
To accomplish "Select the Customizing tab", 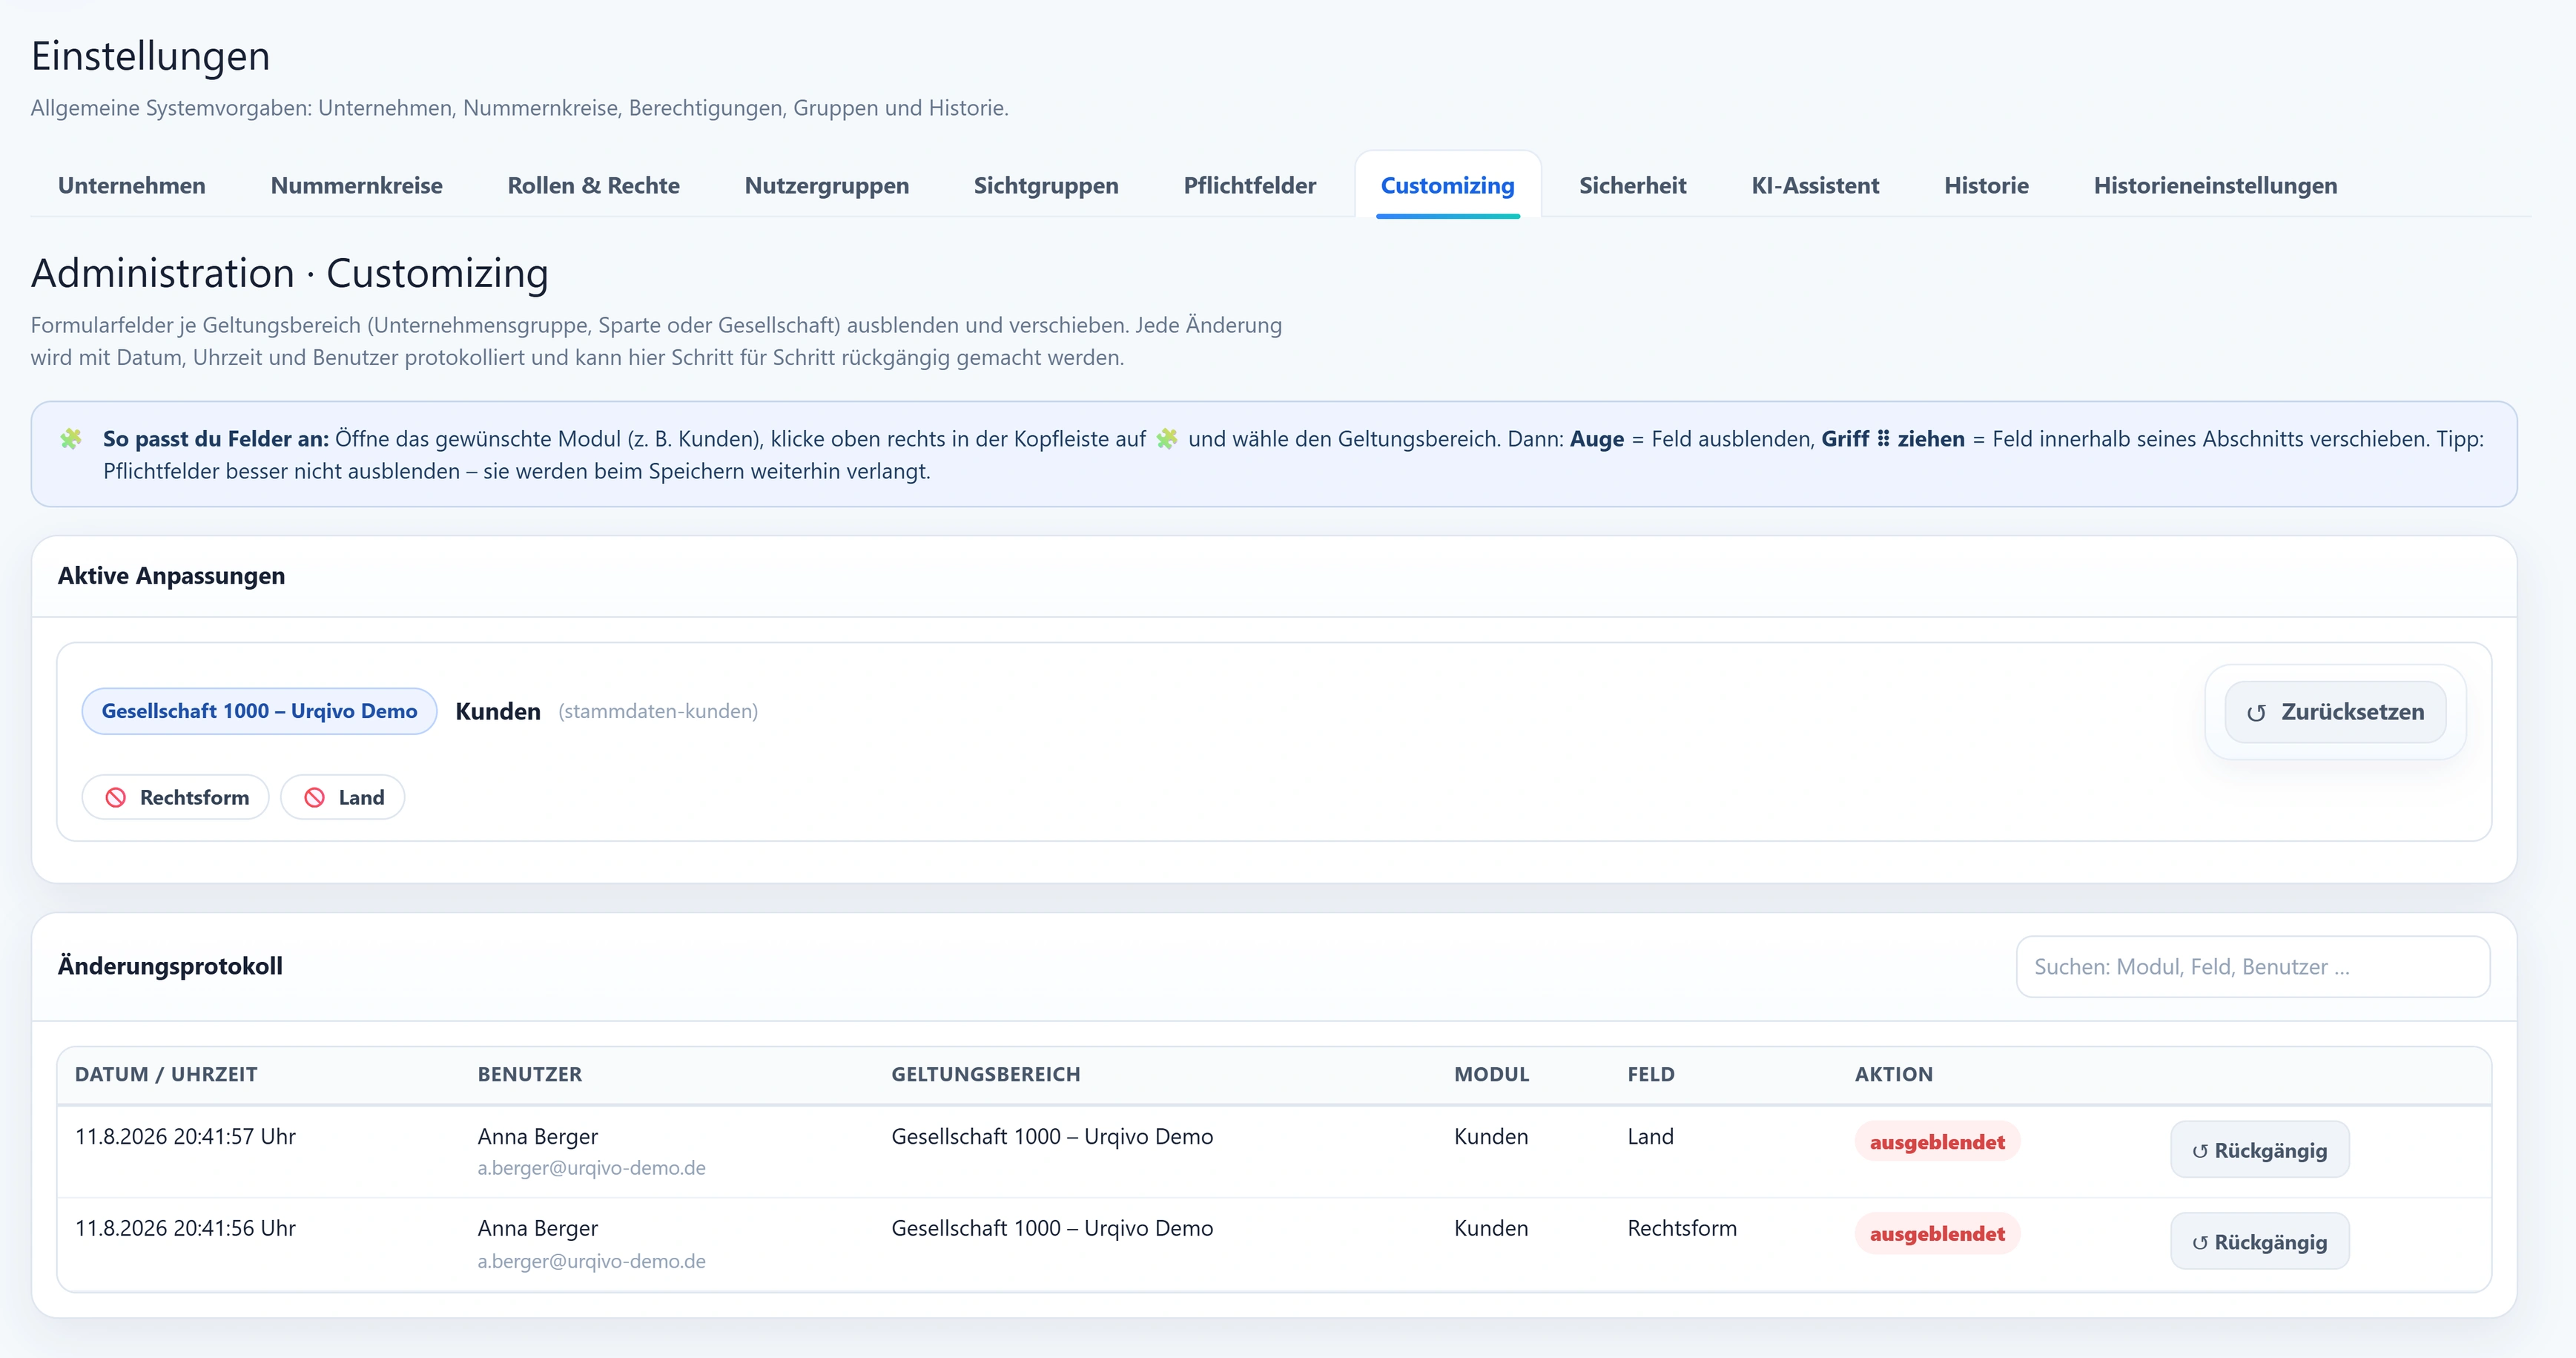I will pyautogui.click(x=1447, y=185).
